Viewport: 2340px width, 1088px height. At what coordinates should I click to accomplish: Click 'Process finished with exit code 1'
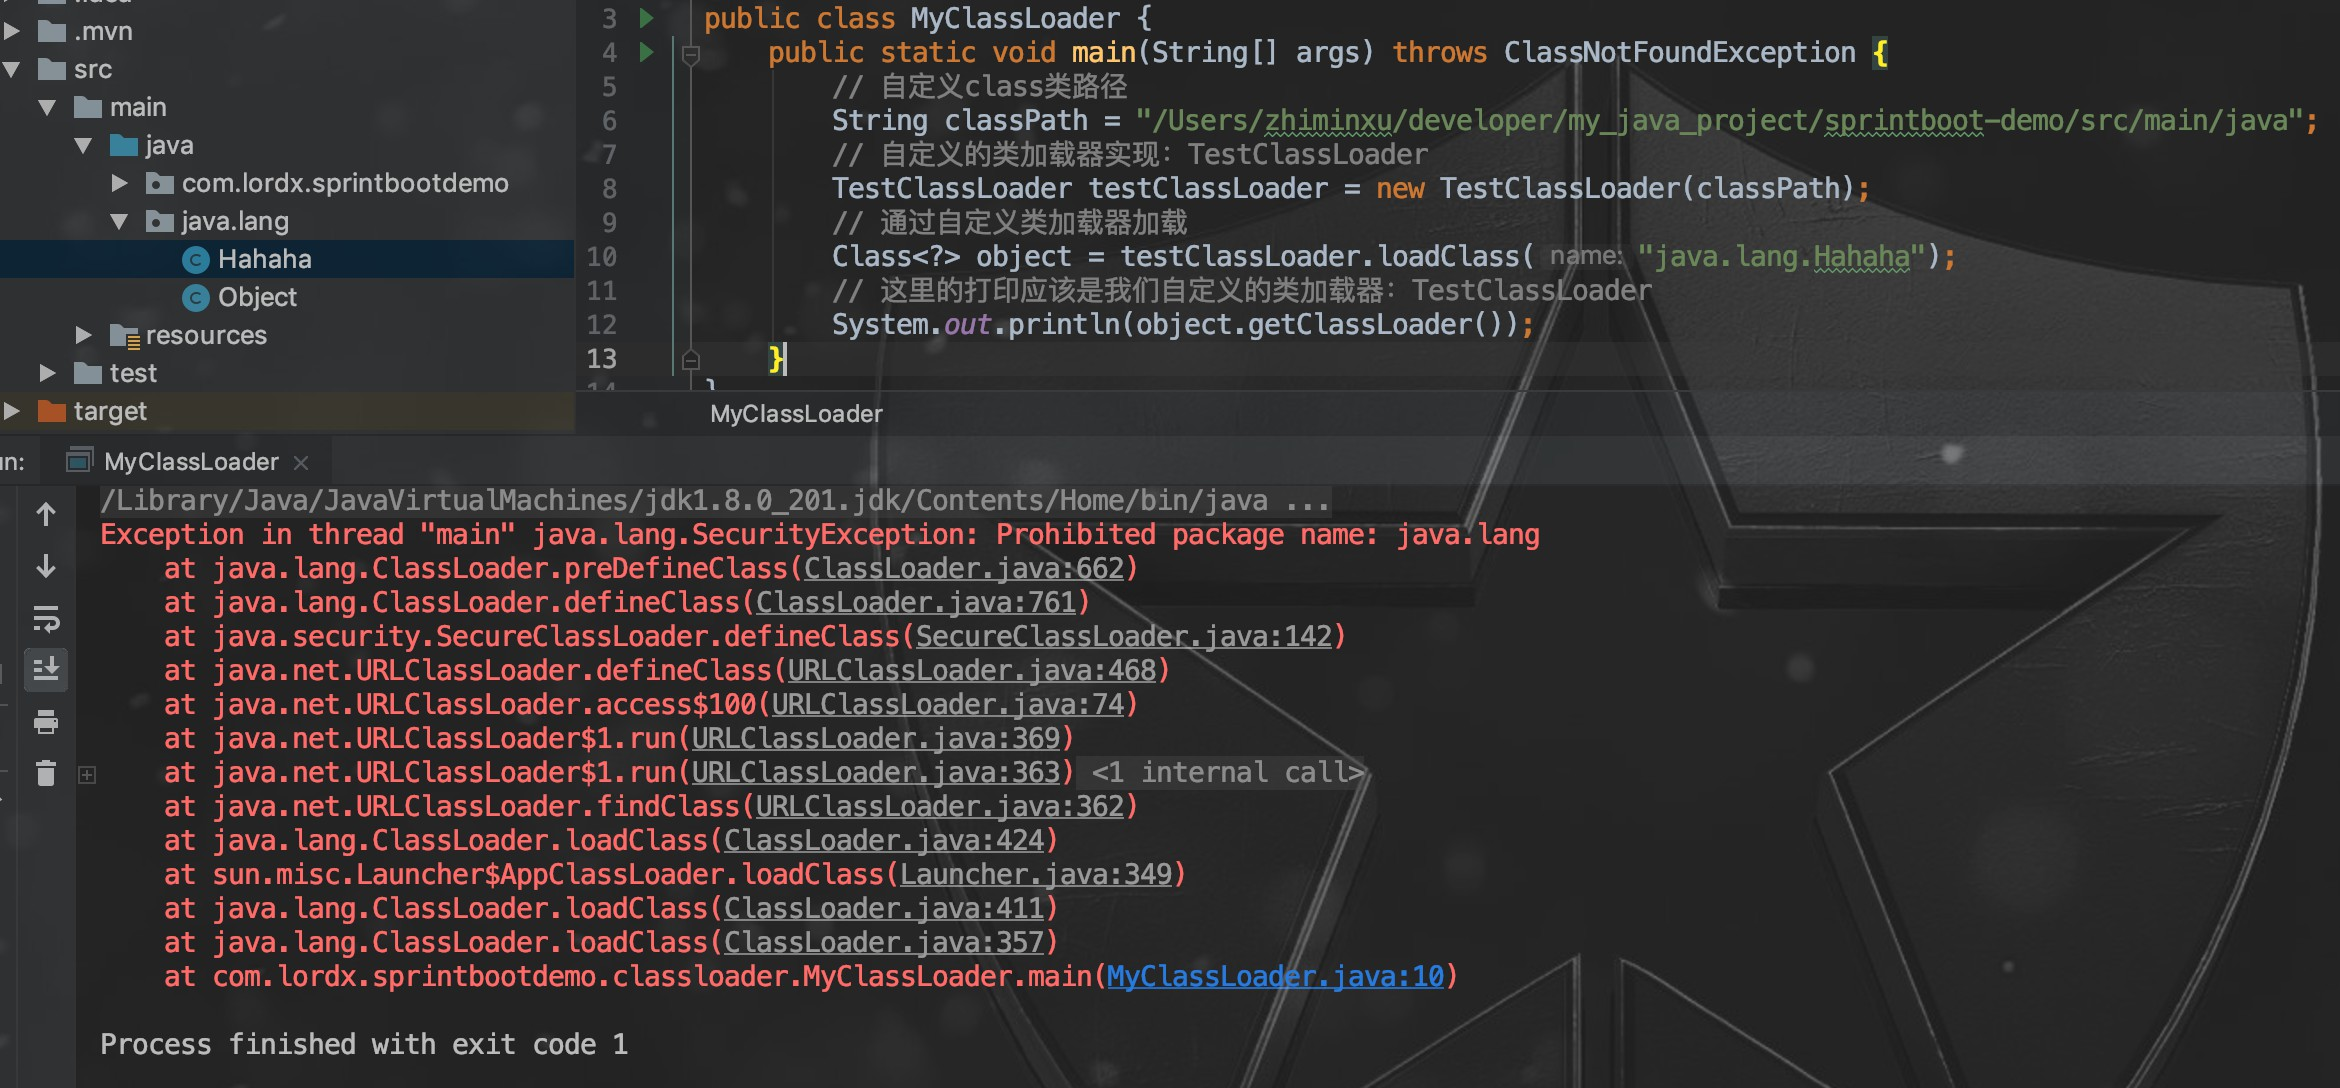364,1044
